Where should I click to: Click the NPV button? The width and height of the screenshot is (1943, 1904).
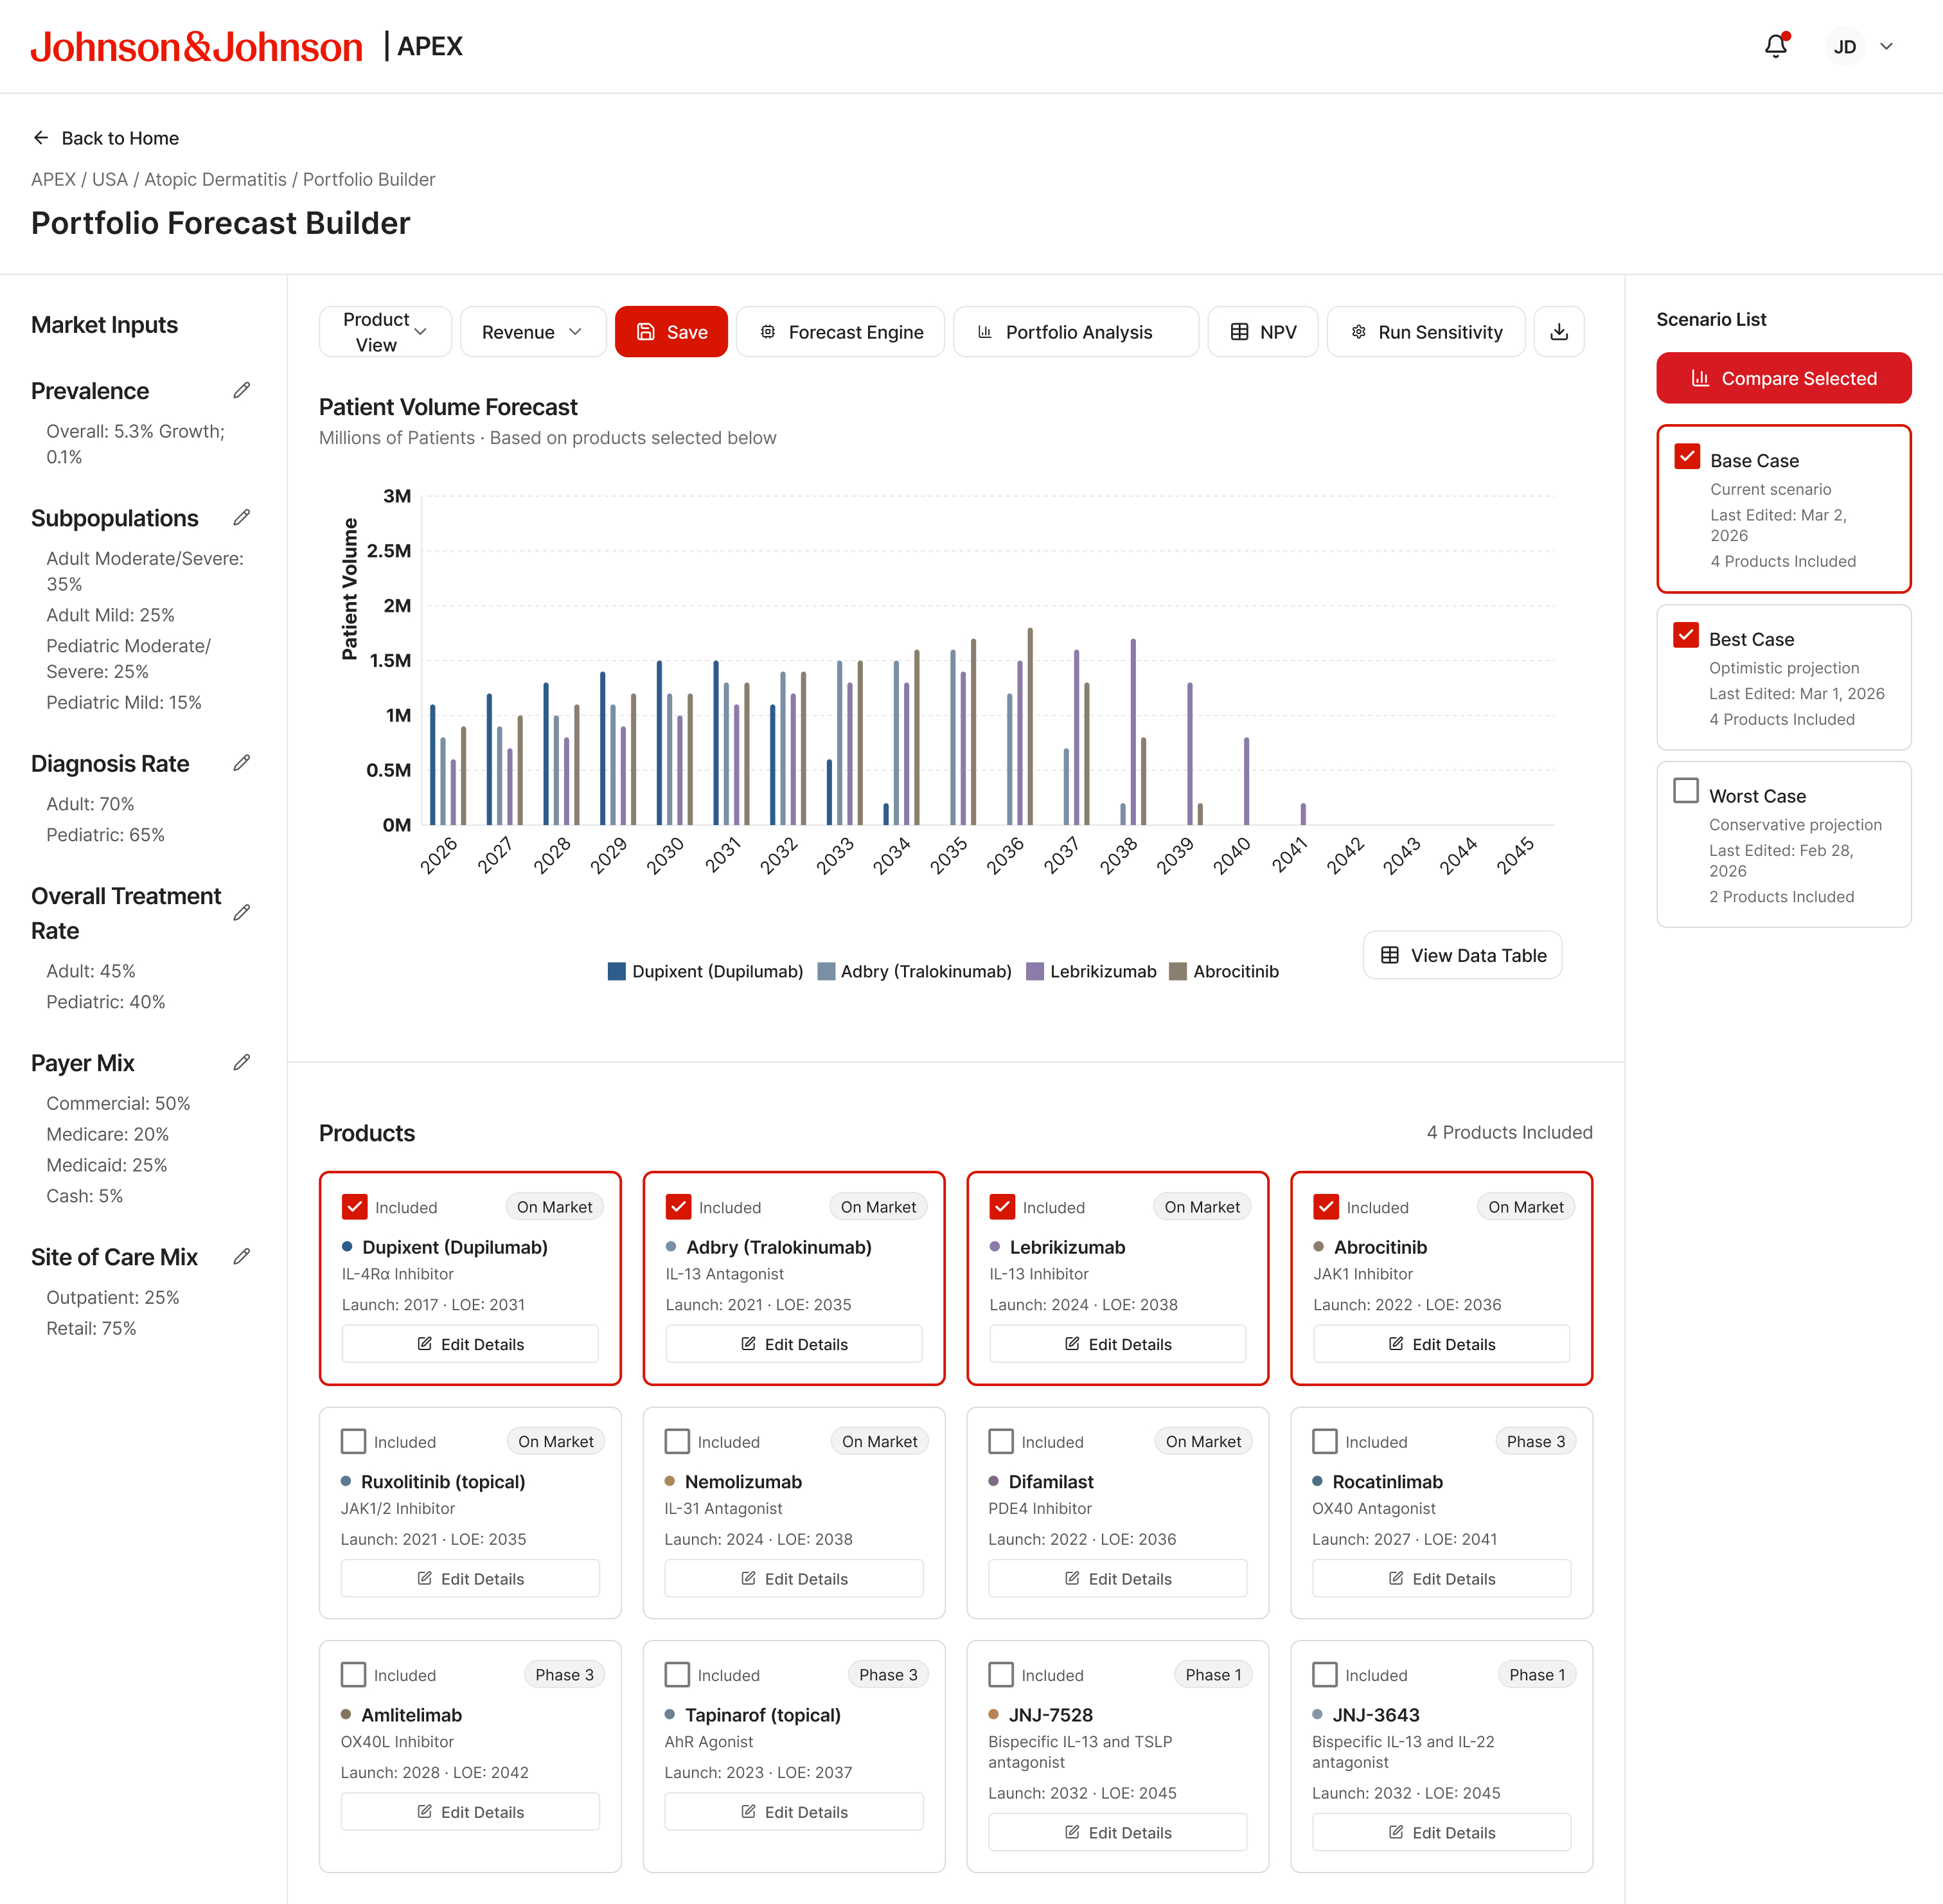[1262, 332]
